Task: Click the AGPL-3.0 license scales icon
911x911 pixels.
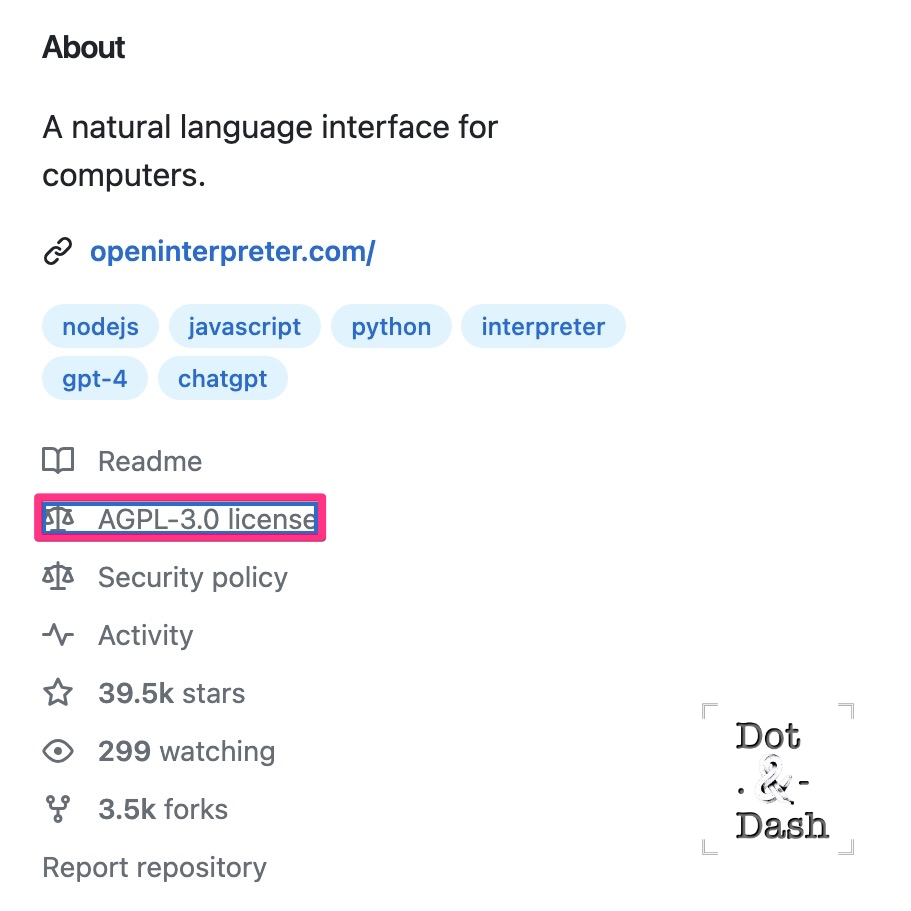Action: pyautogui.click(x=59, y=518)
